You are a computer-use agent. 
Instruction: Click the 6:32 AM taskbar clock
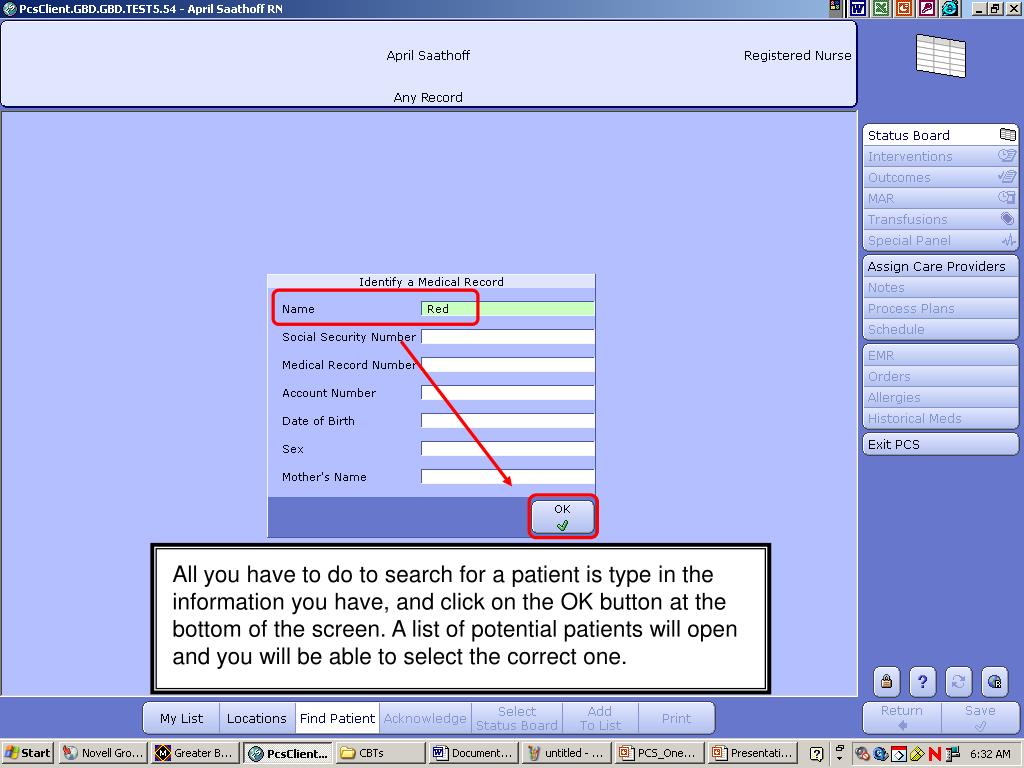[990, 754]
